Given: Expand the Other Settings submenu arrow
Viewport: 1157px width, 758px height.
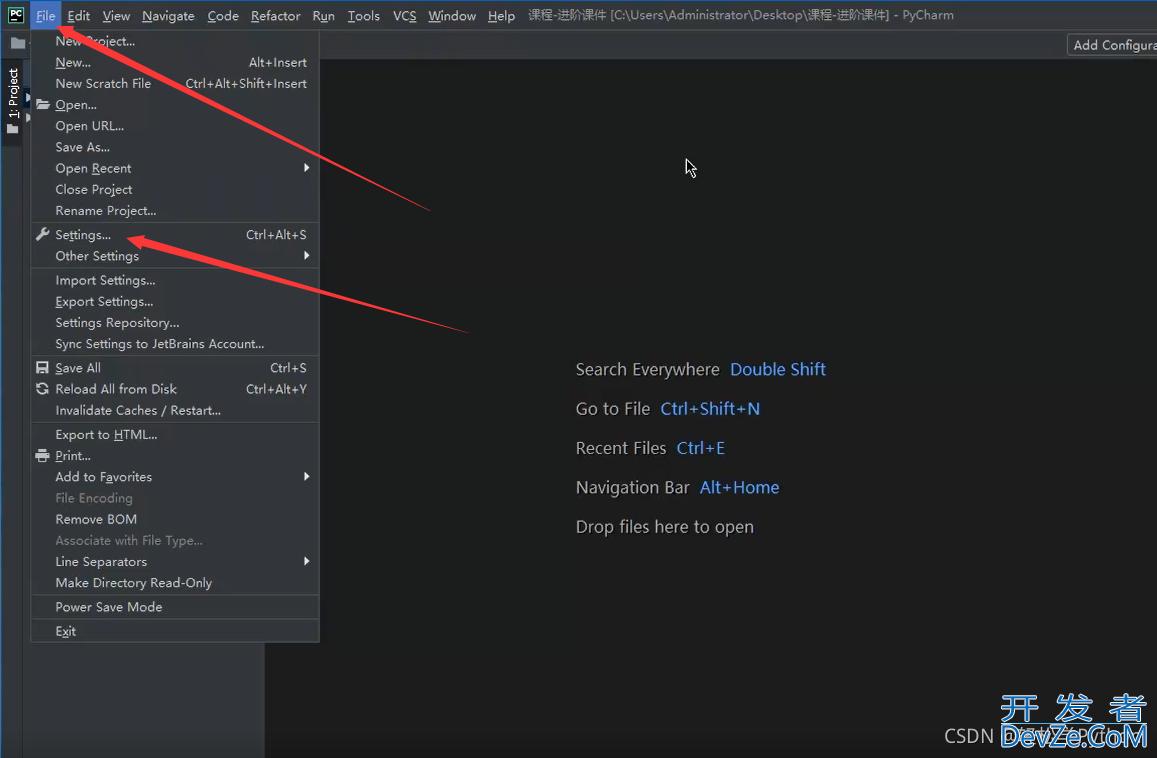Looking at the screenshot, I should [306, 255].
